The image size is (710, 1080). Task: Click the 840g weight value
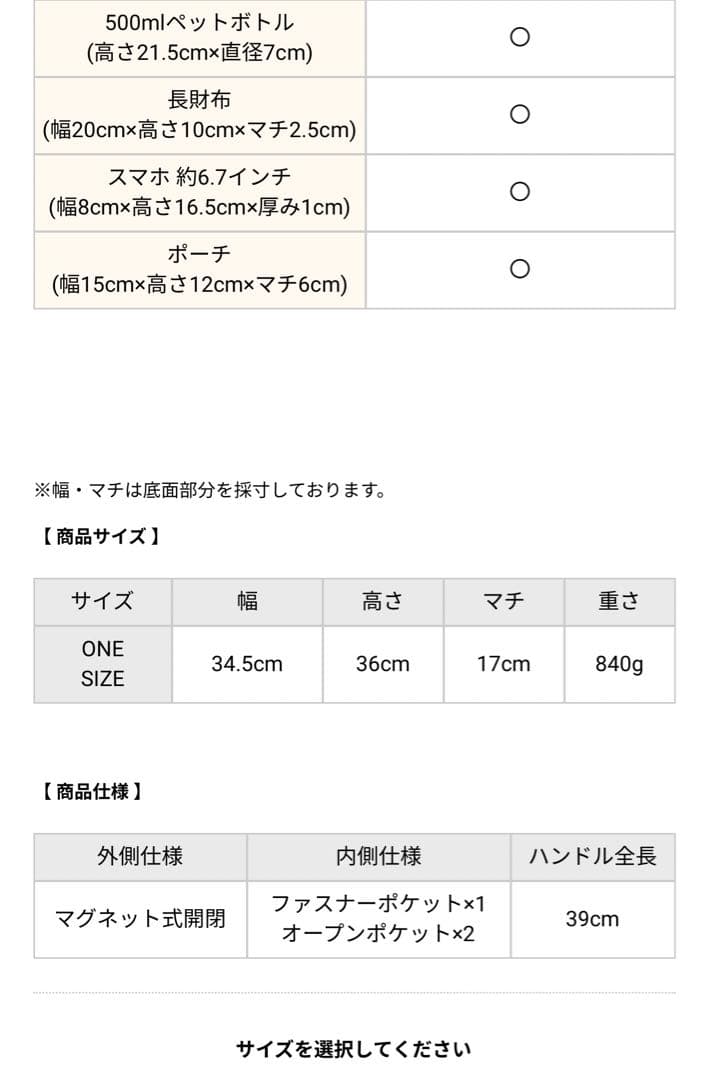click(619, 664)
